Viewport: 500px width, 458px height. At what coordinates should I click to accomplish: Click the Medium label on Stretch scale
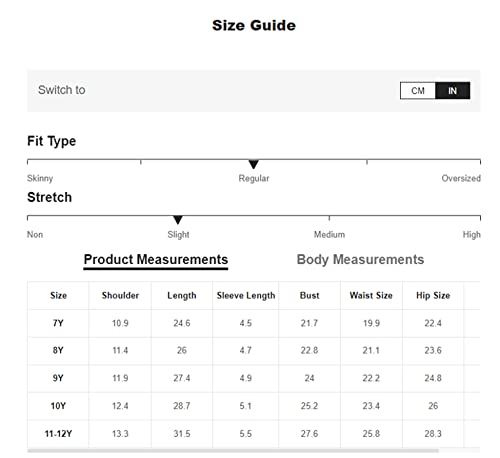pos(329,235)
